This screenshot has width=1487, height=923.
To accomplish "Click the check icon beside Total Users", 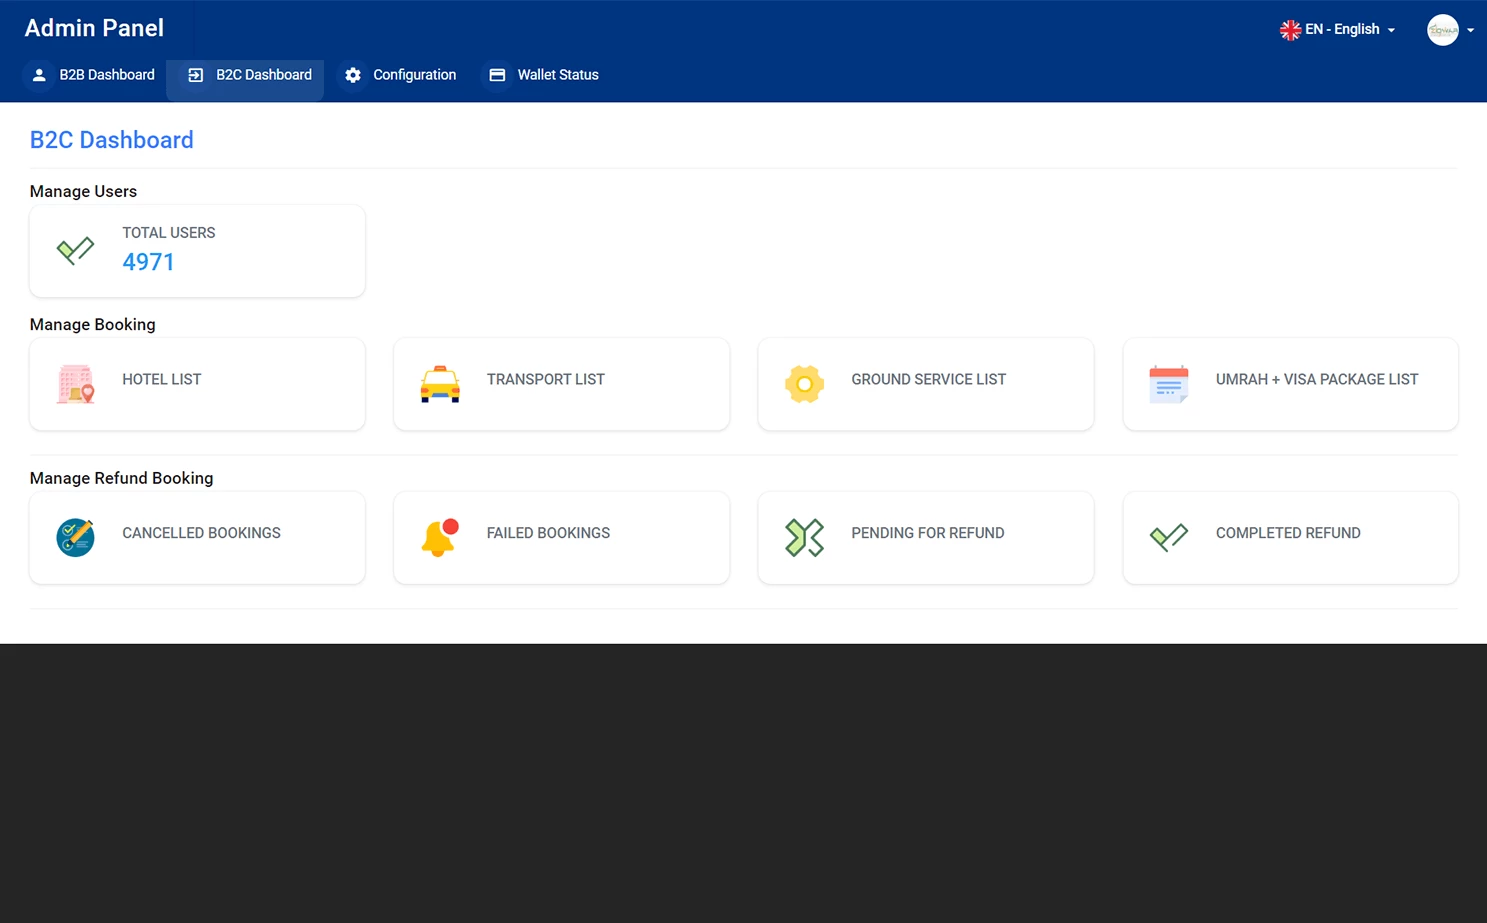I will 75,250.
